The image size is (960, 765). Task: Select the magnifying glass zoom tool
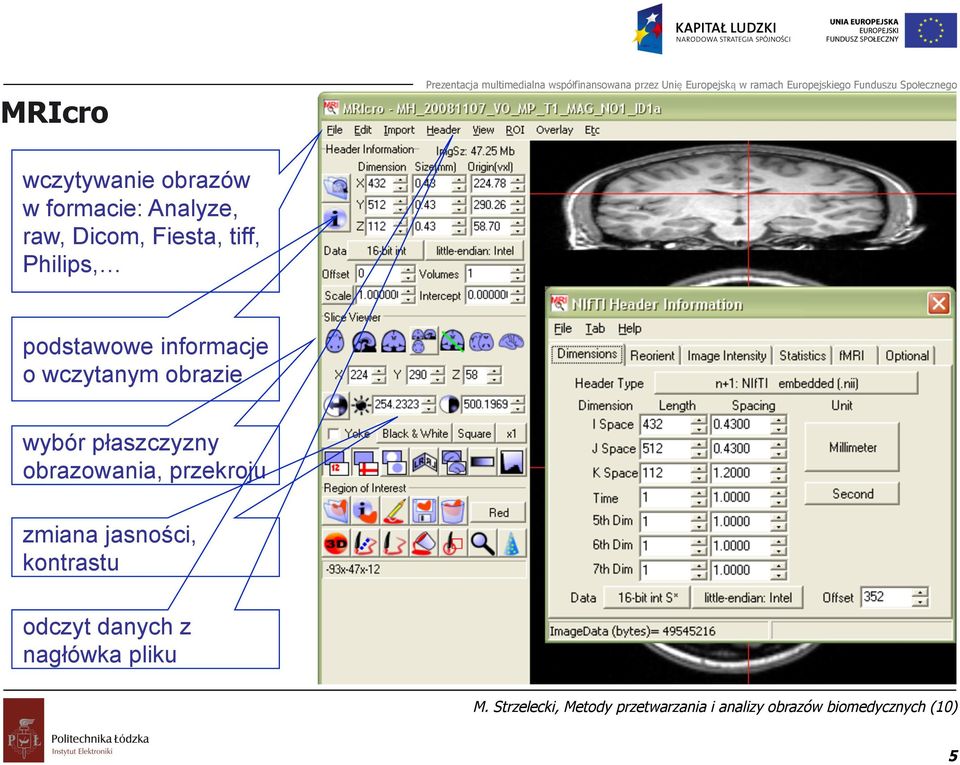point(483,543)
